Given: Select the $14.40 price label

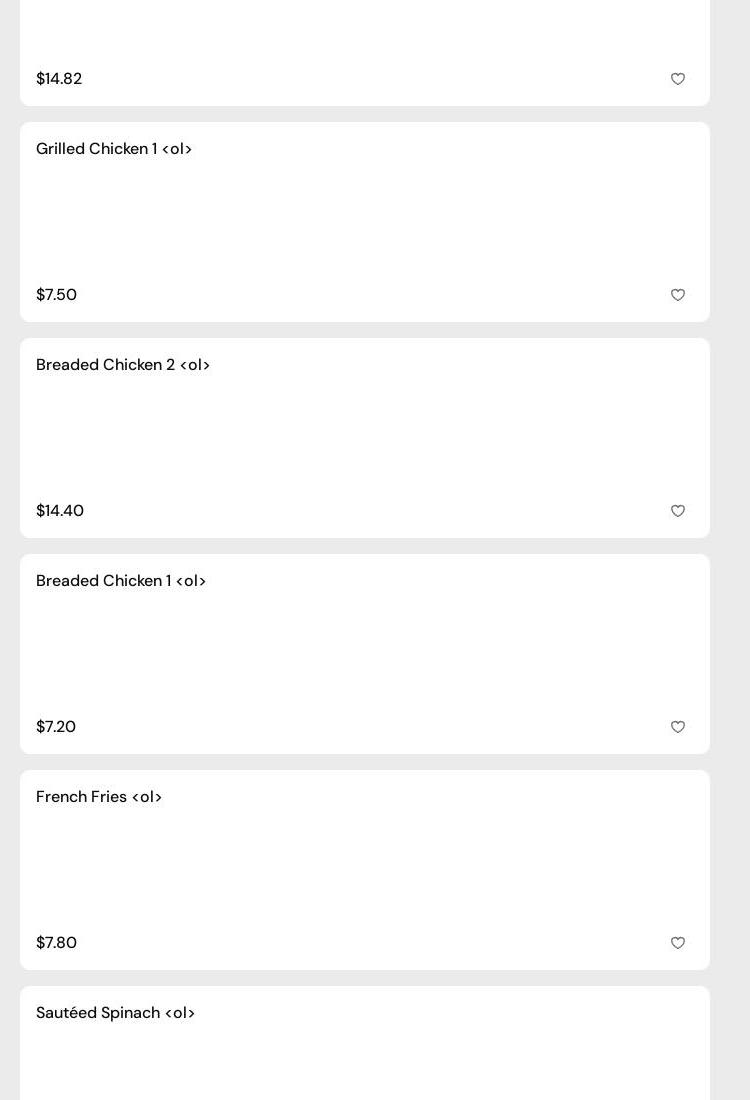Looking at the screenshot, I should (x=60, y=511).
